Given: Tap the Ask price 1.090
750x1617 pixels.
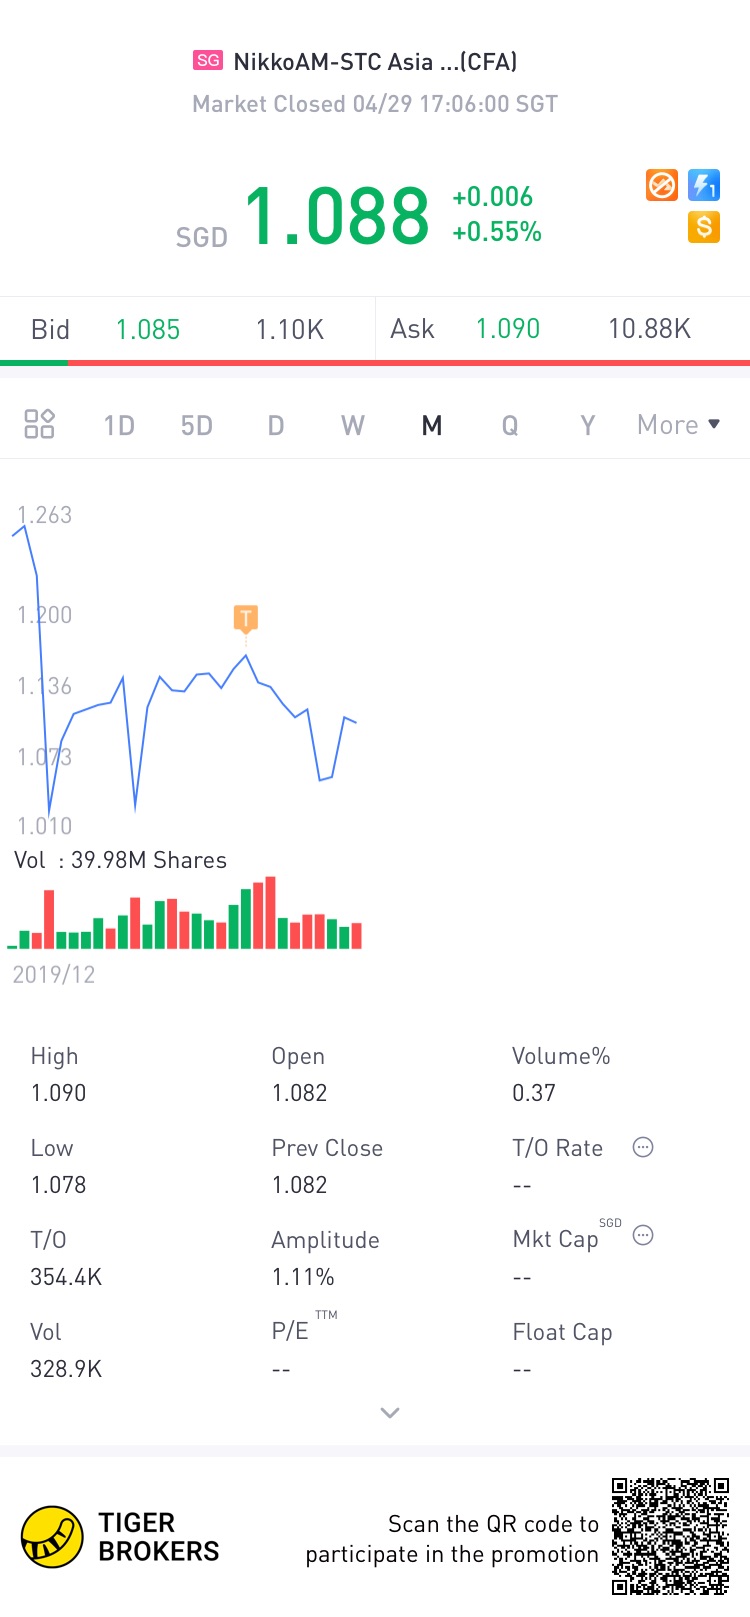Looking at the screenshot, I should (x=508, y=329).
